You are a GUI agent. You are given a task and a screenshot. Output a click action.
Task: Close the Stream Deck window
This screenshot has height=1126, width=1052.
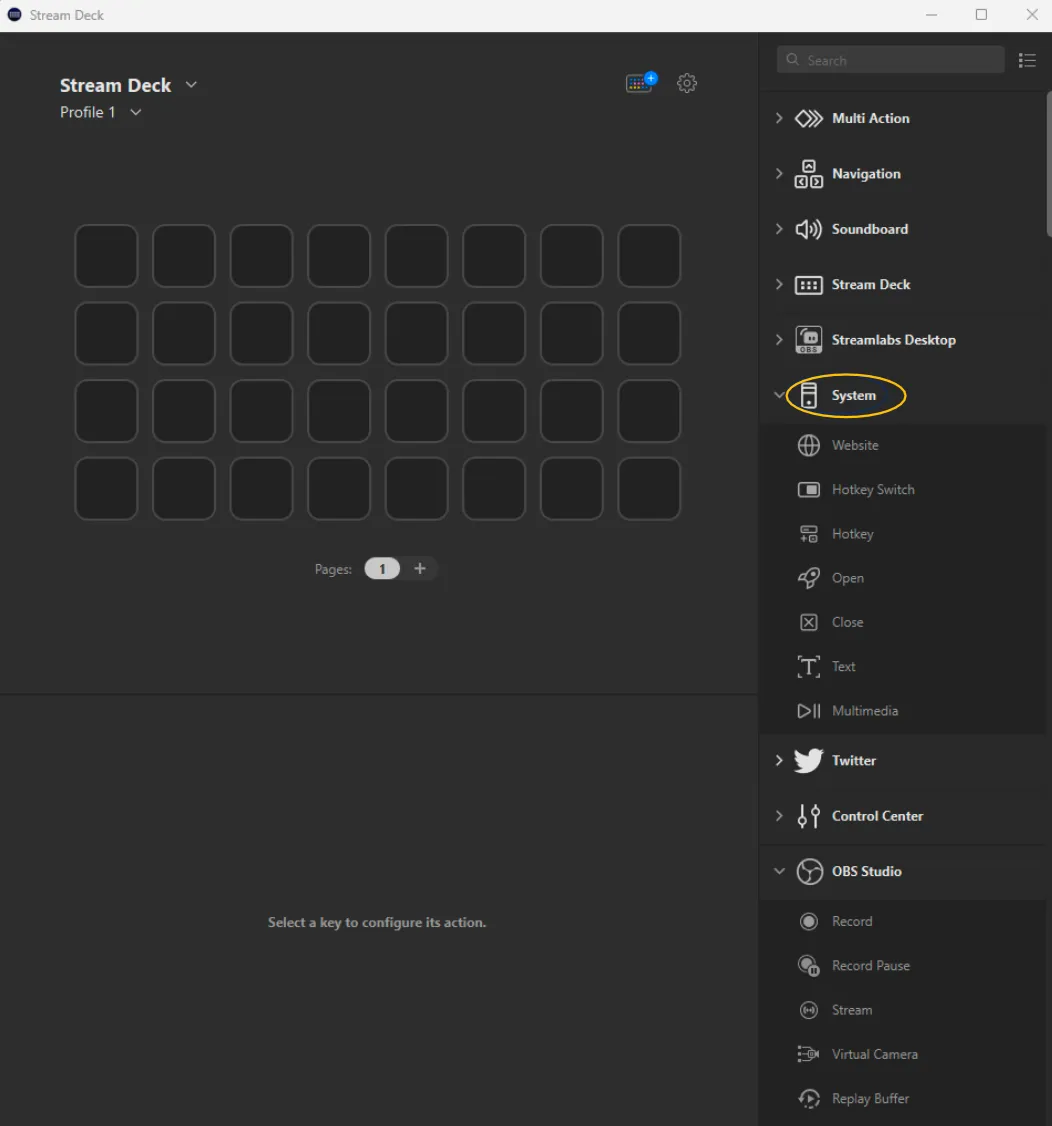click(1032, 15)
